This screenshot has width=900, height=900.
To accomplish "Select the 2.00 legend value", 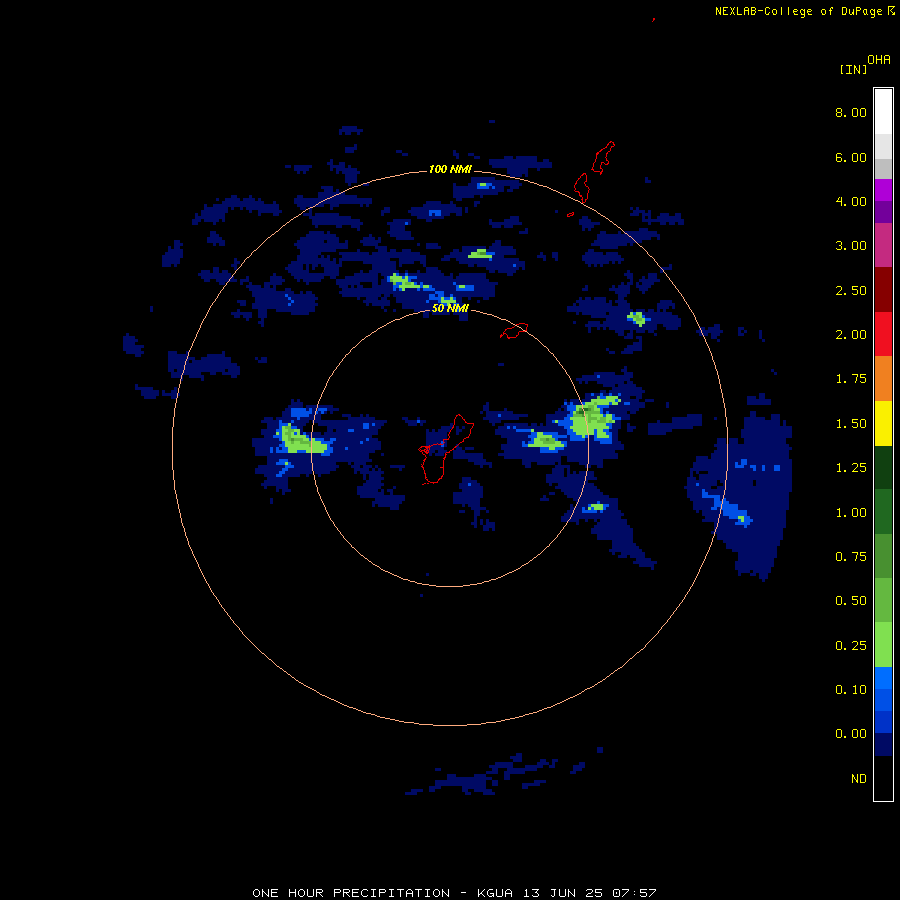I will (x=851, y=335).
